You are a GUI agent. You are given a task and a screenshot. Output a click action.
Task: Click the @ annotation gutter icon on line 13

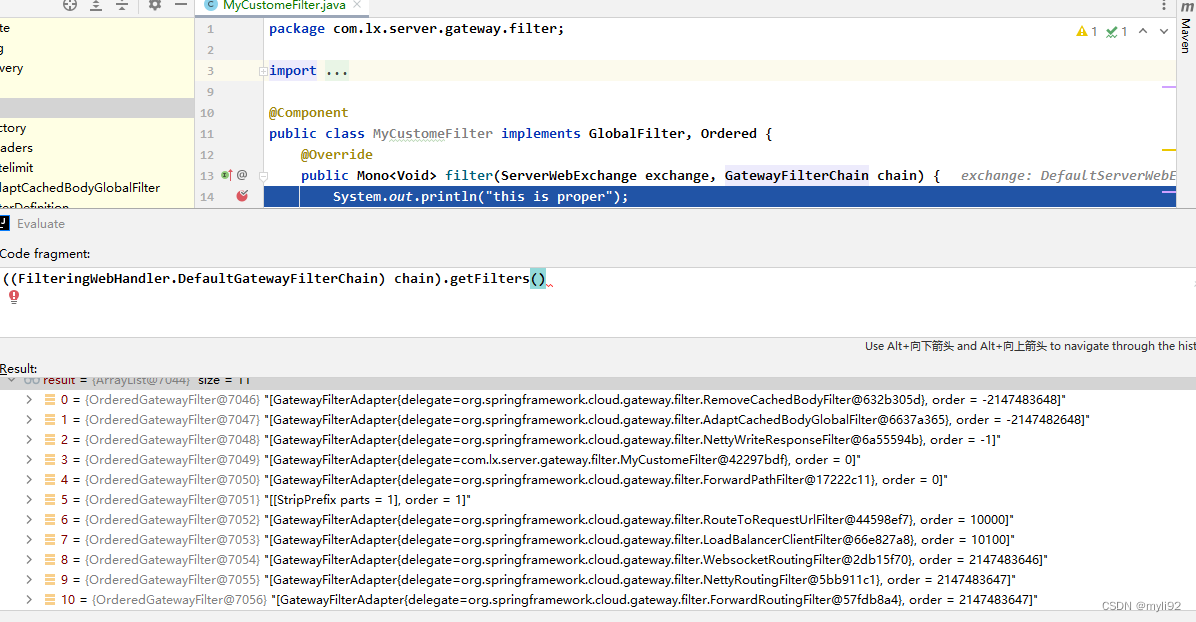[x=242, y=175]
